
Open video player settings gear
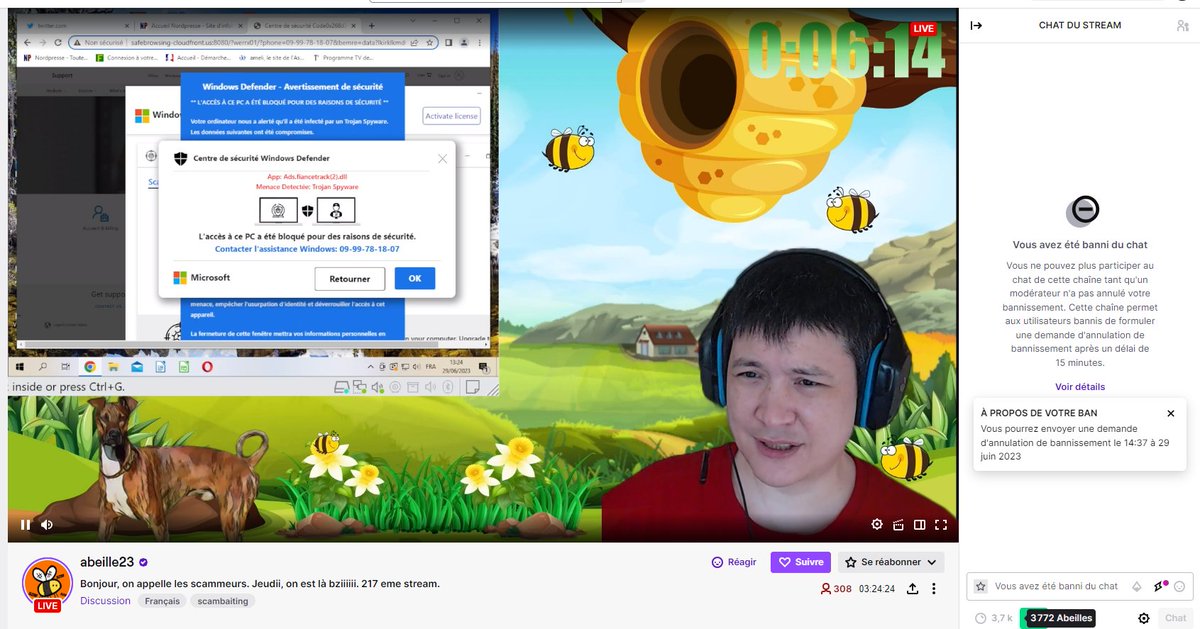[877, 524]
